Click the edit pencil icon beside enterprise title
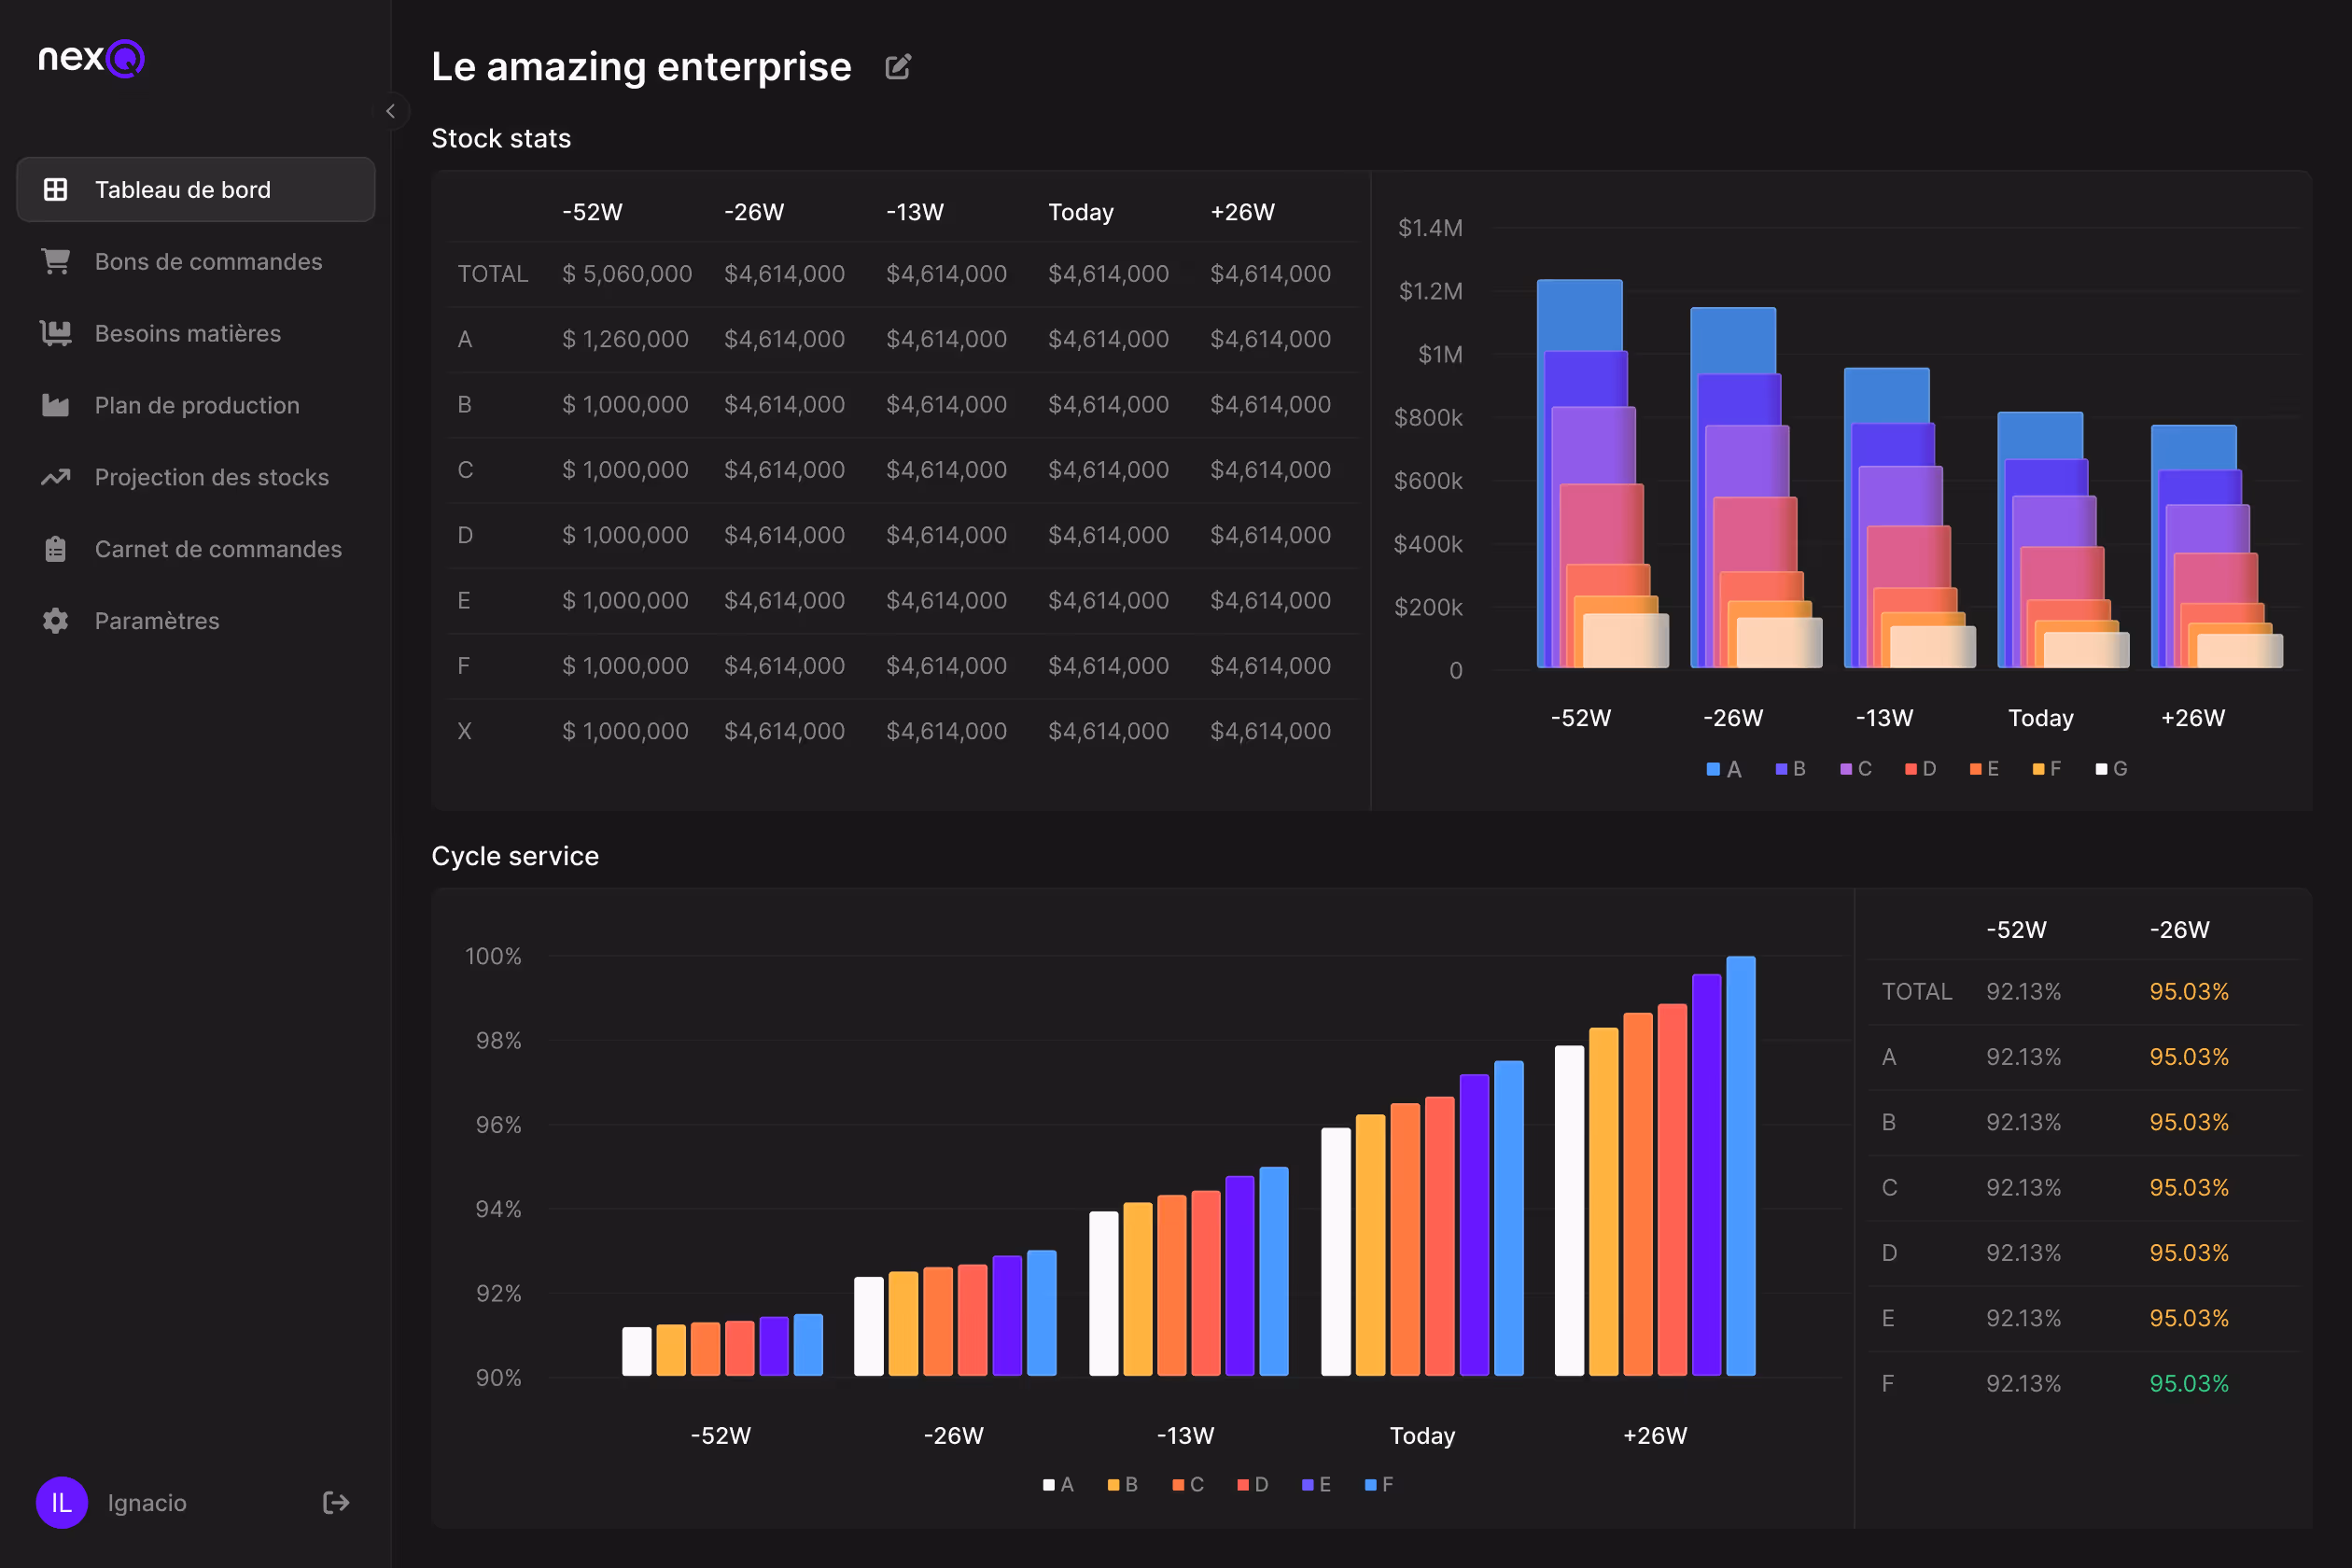2352x1568 pixels. [898, 67]
